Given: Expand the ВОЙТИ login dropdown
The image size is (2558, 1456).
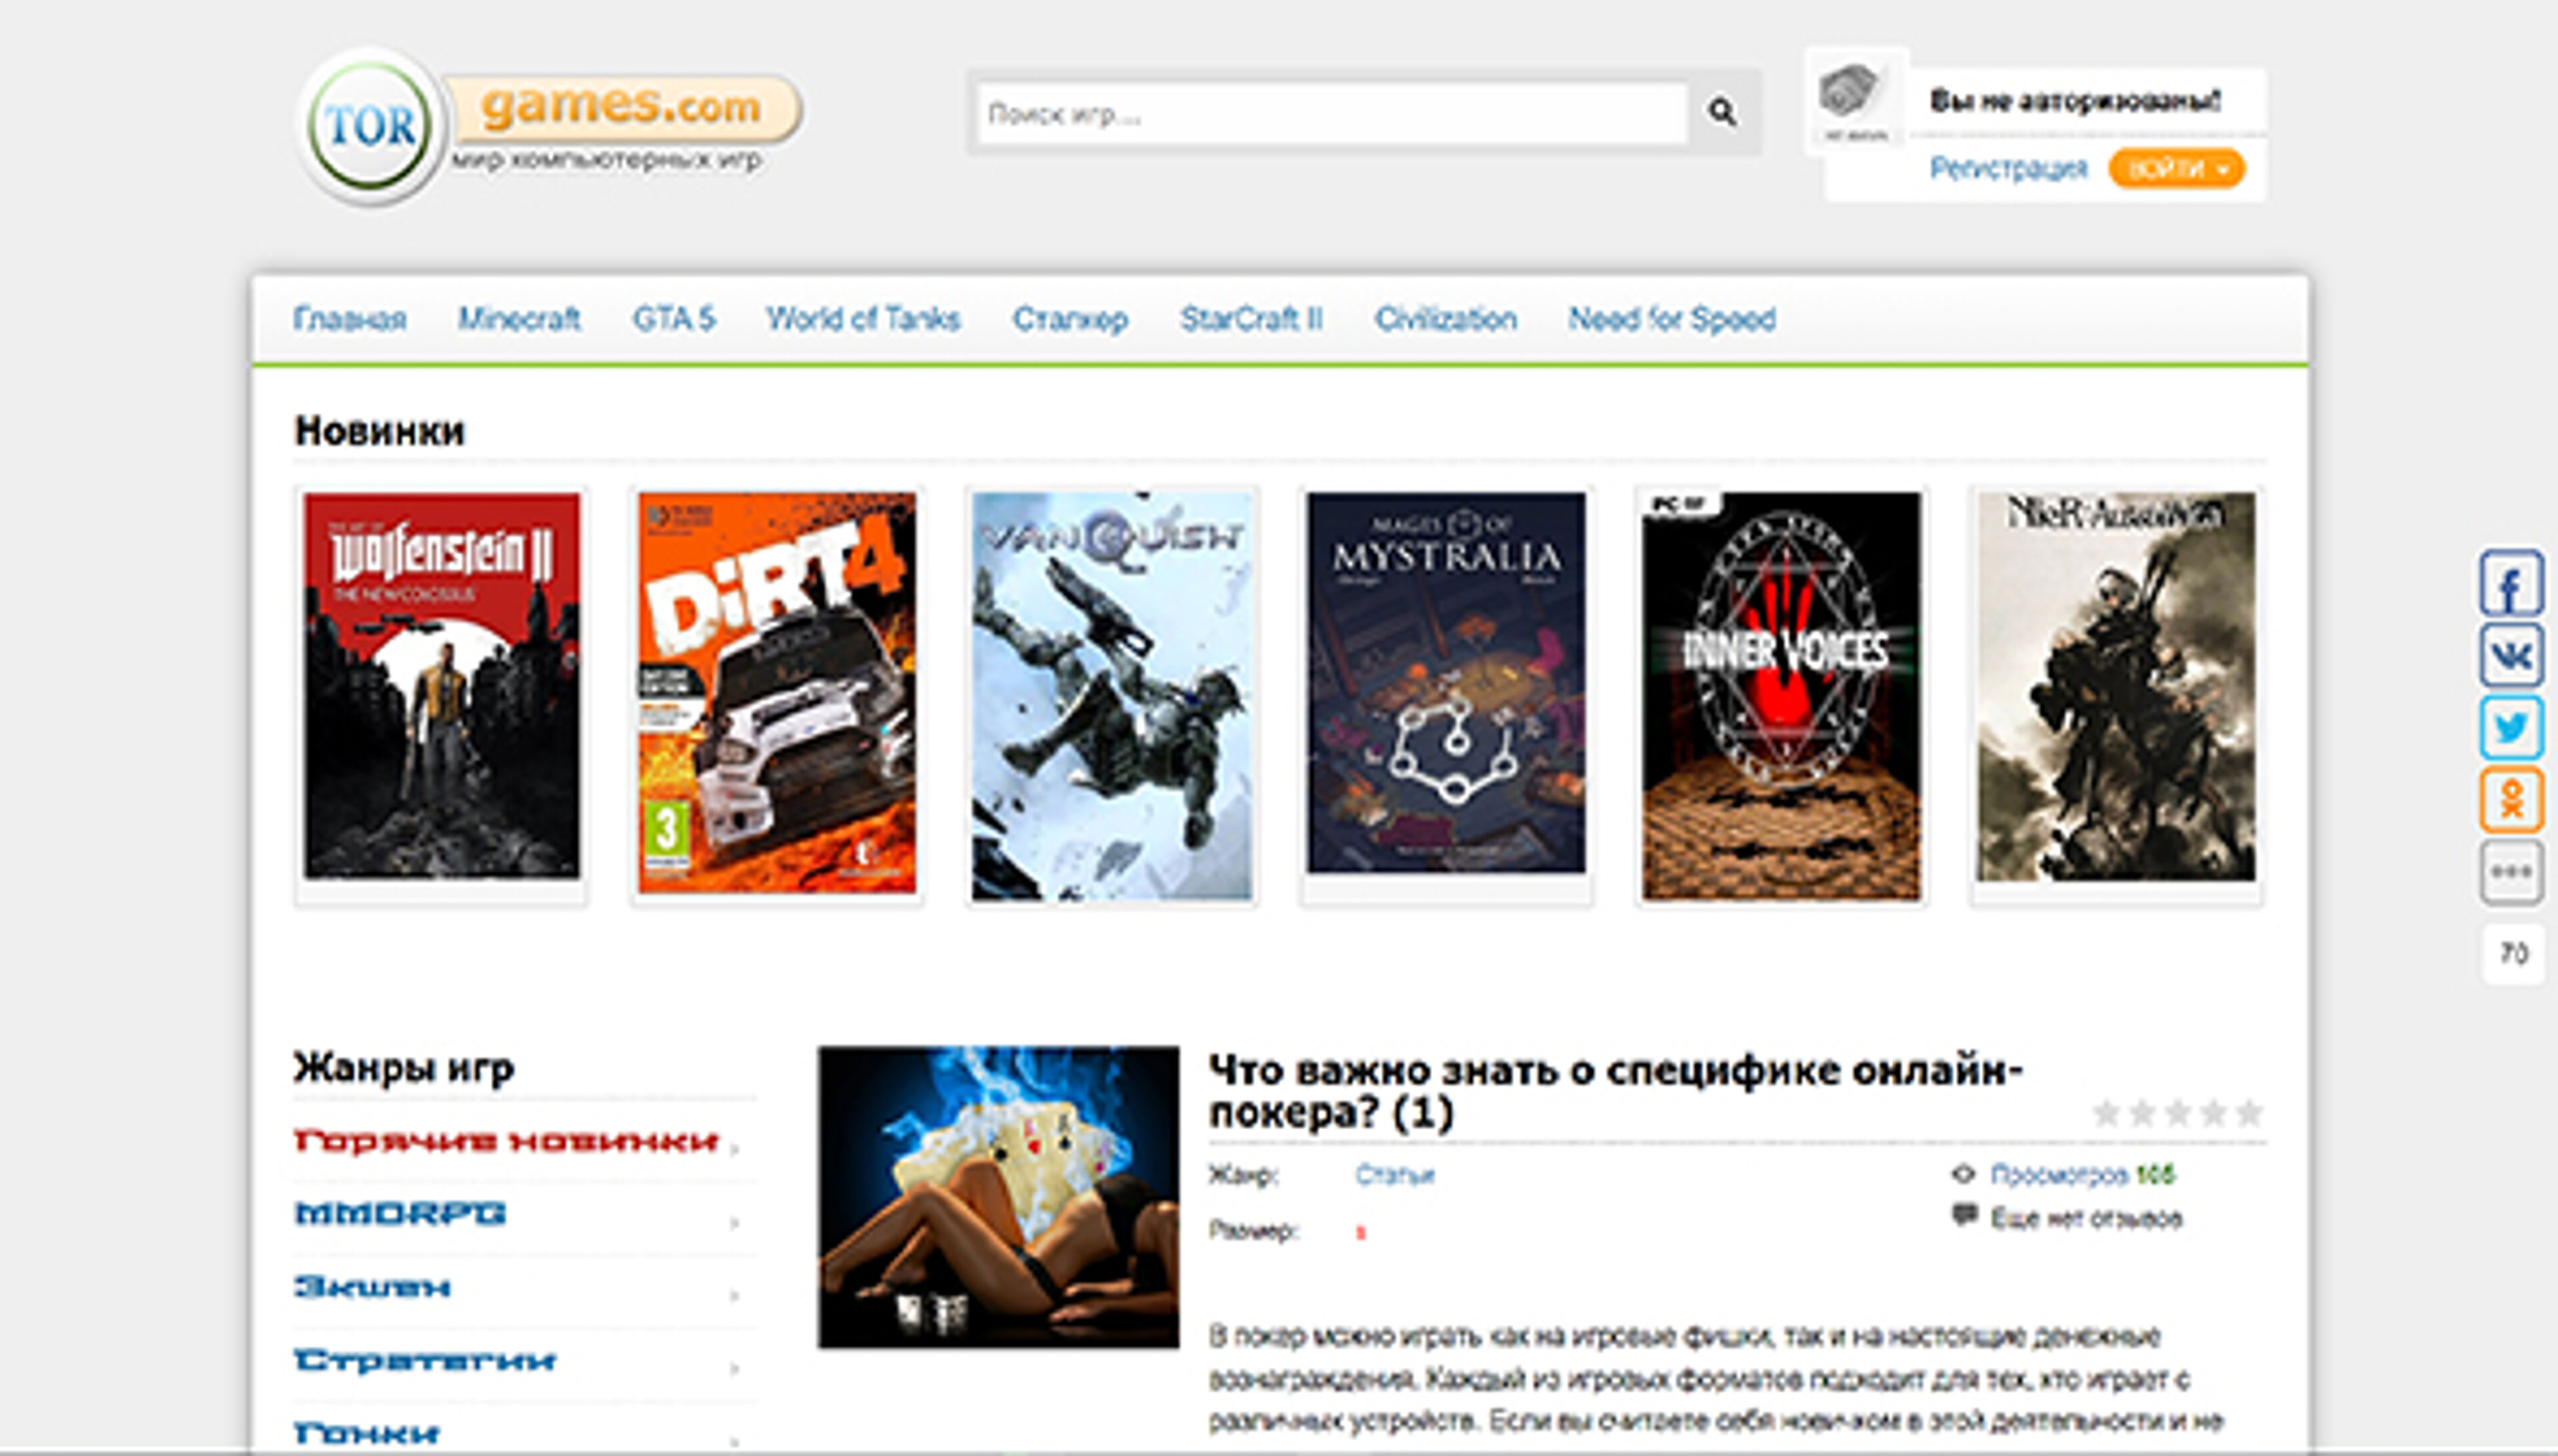Looking at the screenshot, I should pyautogui.click(x=2176, y=168).
